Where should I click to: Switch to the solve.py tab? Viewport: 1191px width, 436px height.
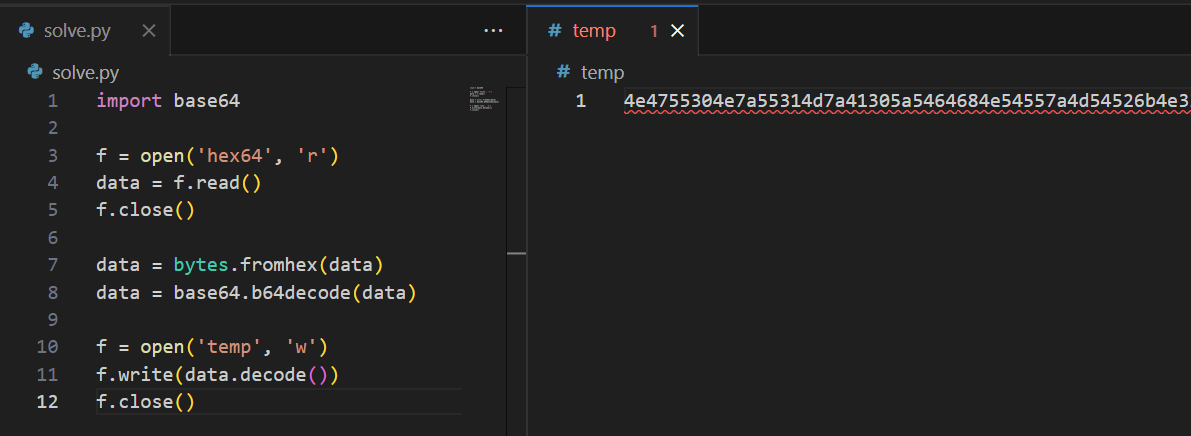point(77,30)
